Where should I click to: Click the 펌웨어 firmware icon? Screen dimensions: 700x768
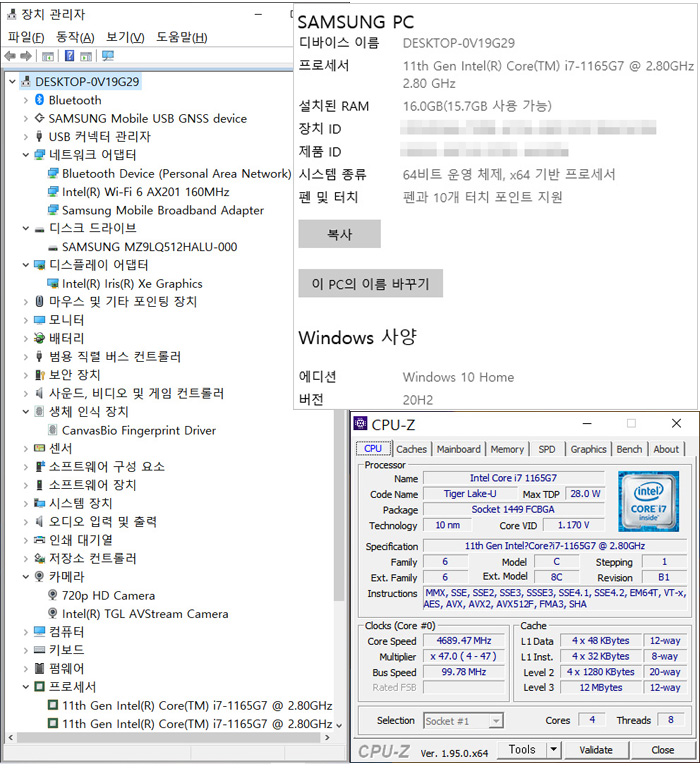click(40, 668)
